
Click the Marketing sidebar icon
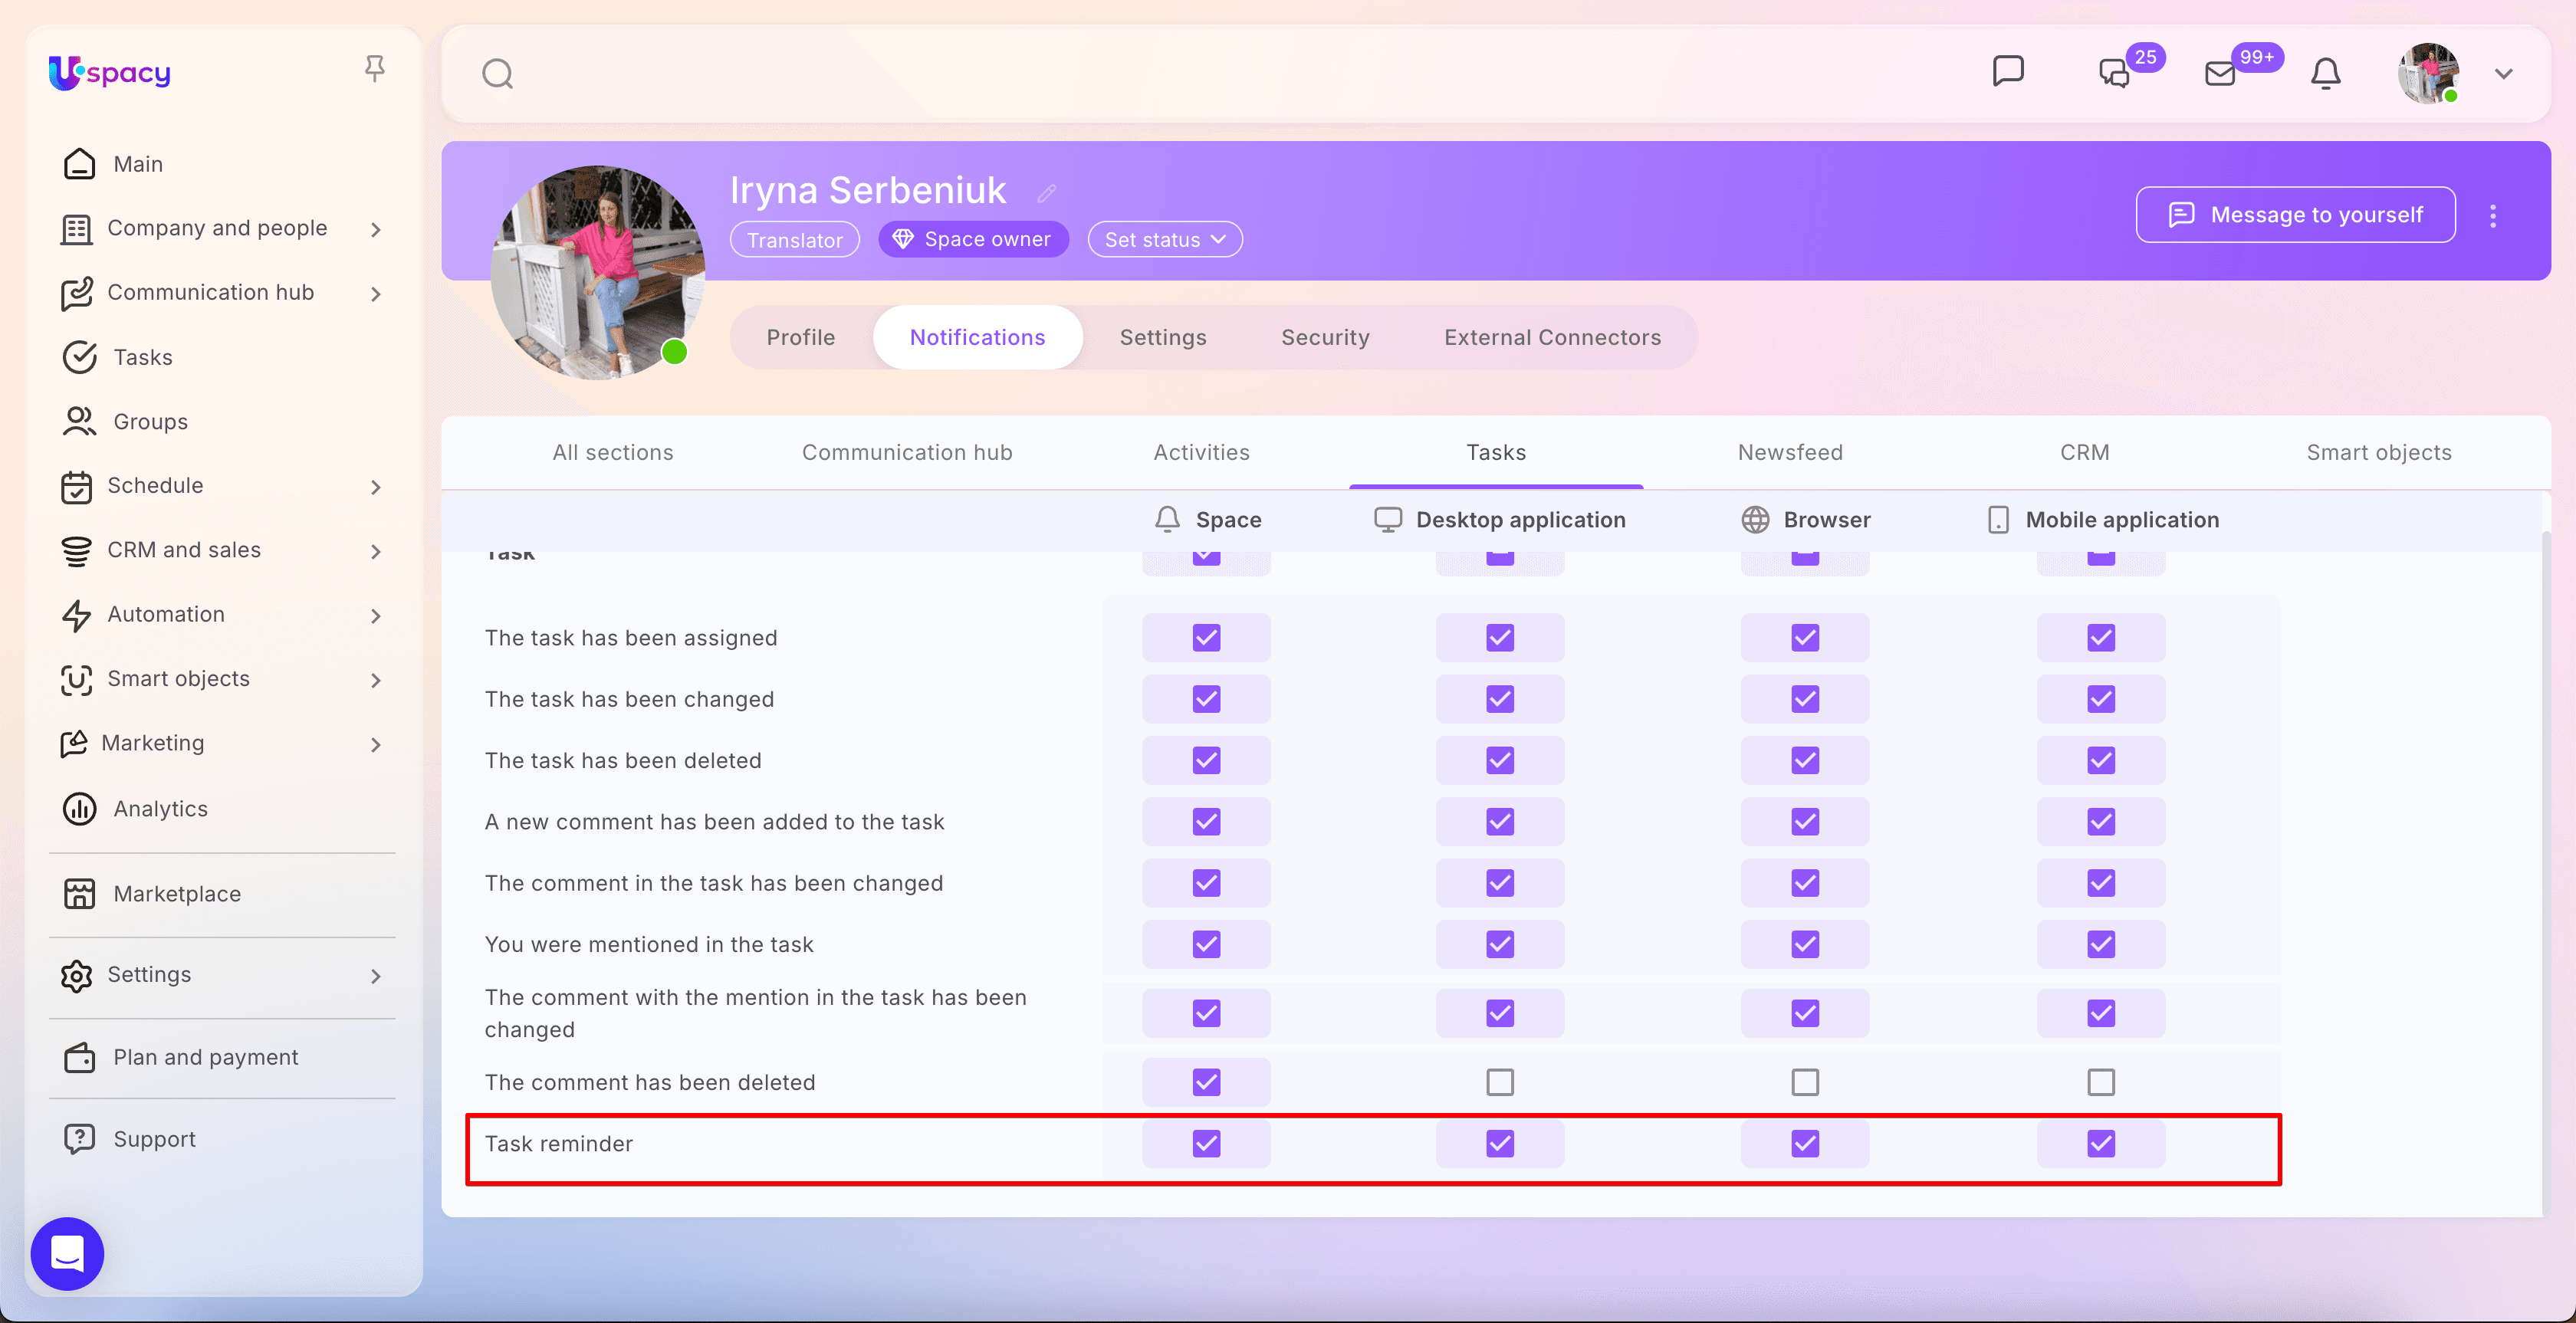tap(74, 743)
